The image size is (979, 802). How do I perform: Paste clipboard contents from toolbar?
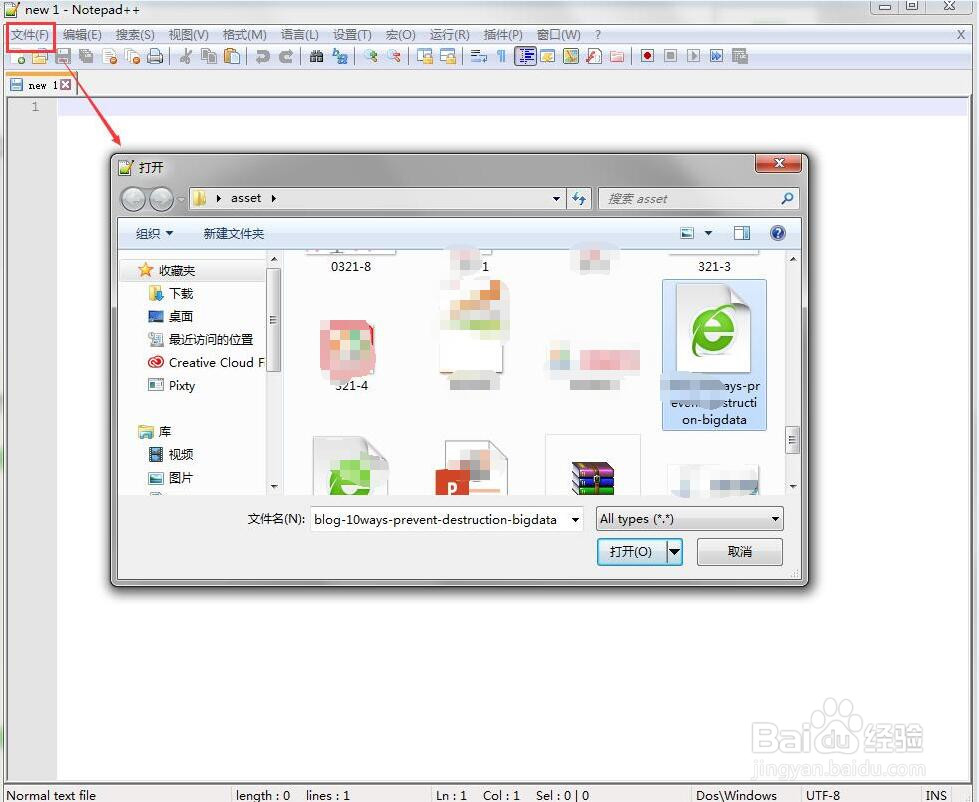[233, 56]
